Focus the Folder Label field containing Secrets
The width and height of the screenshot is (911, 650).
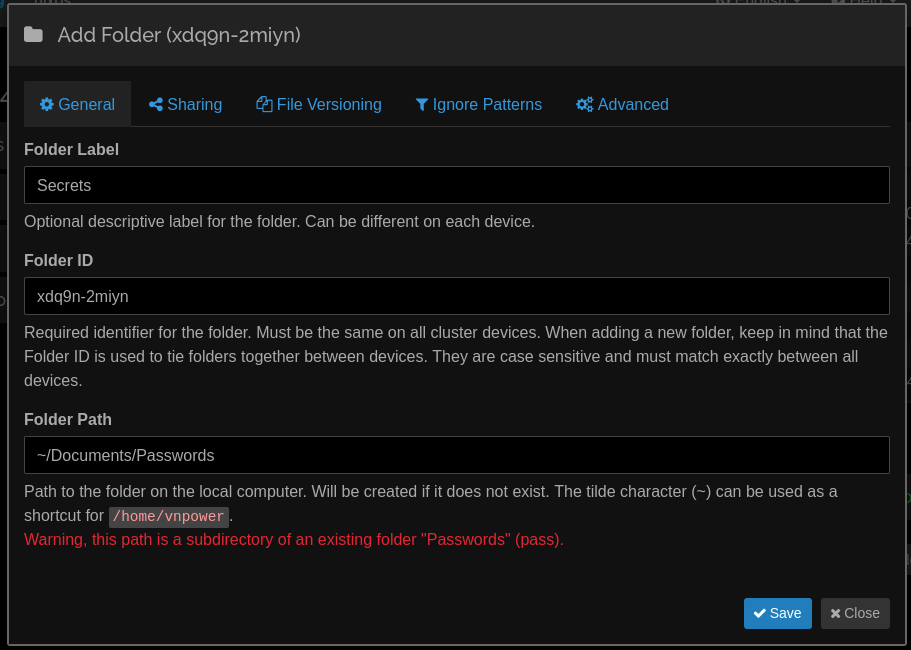[457, 185]
